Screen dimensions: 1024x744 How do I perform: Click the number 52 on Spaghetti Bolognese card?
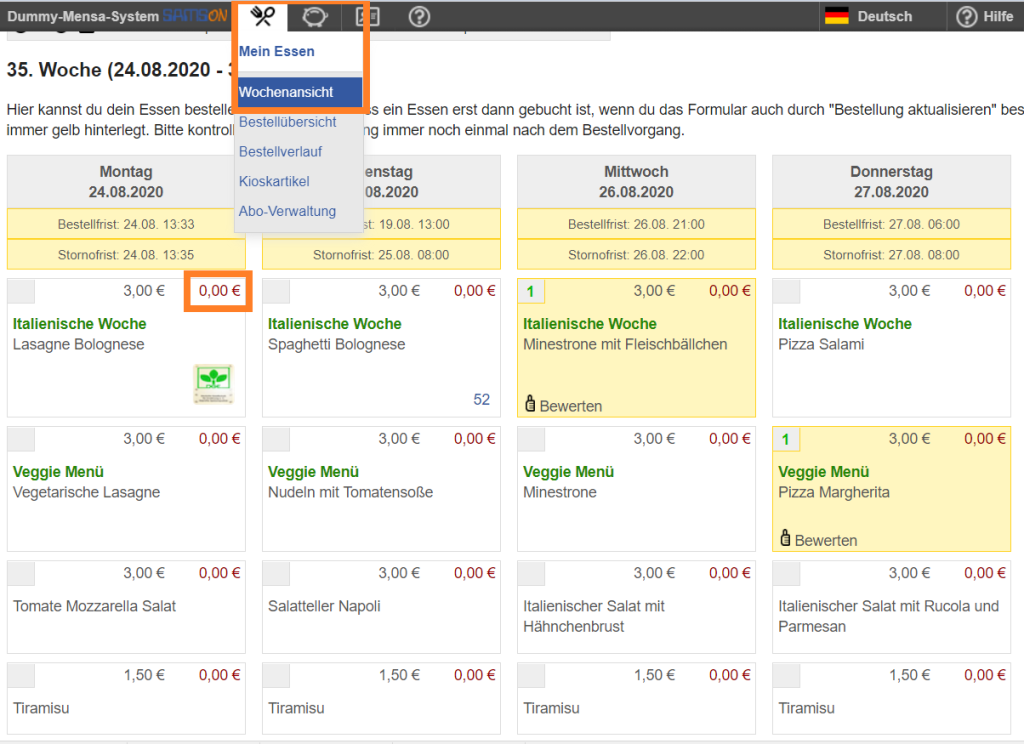481,399
